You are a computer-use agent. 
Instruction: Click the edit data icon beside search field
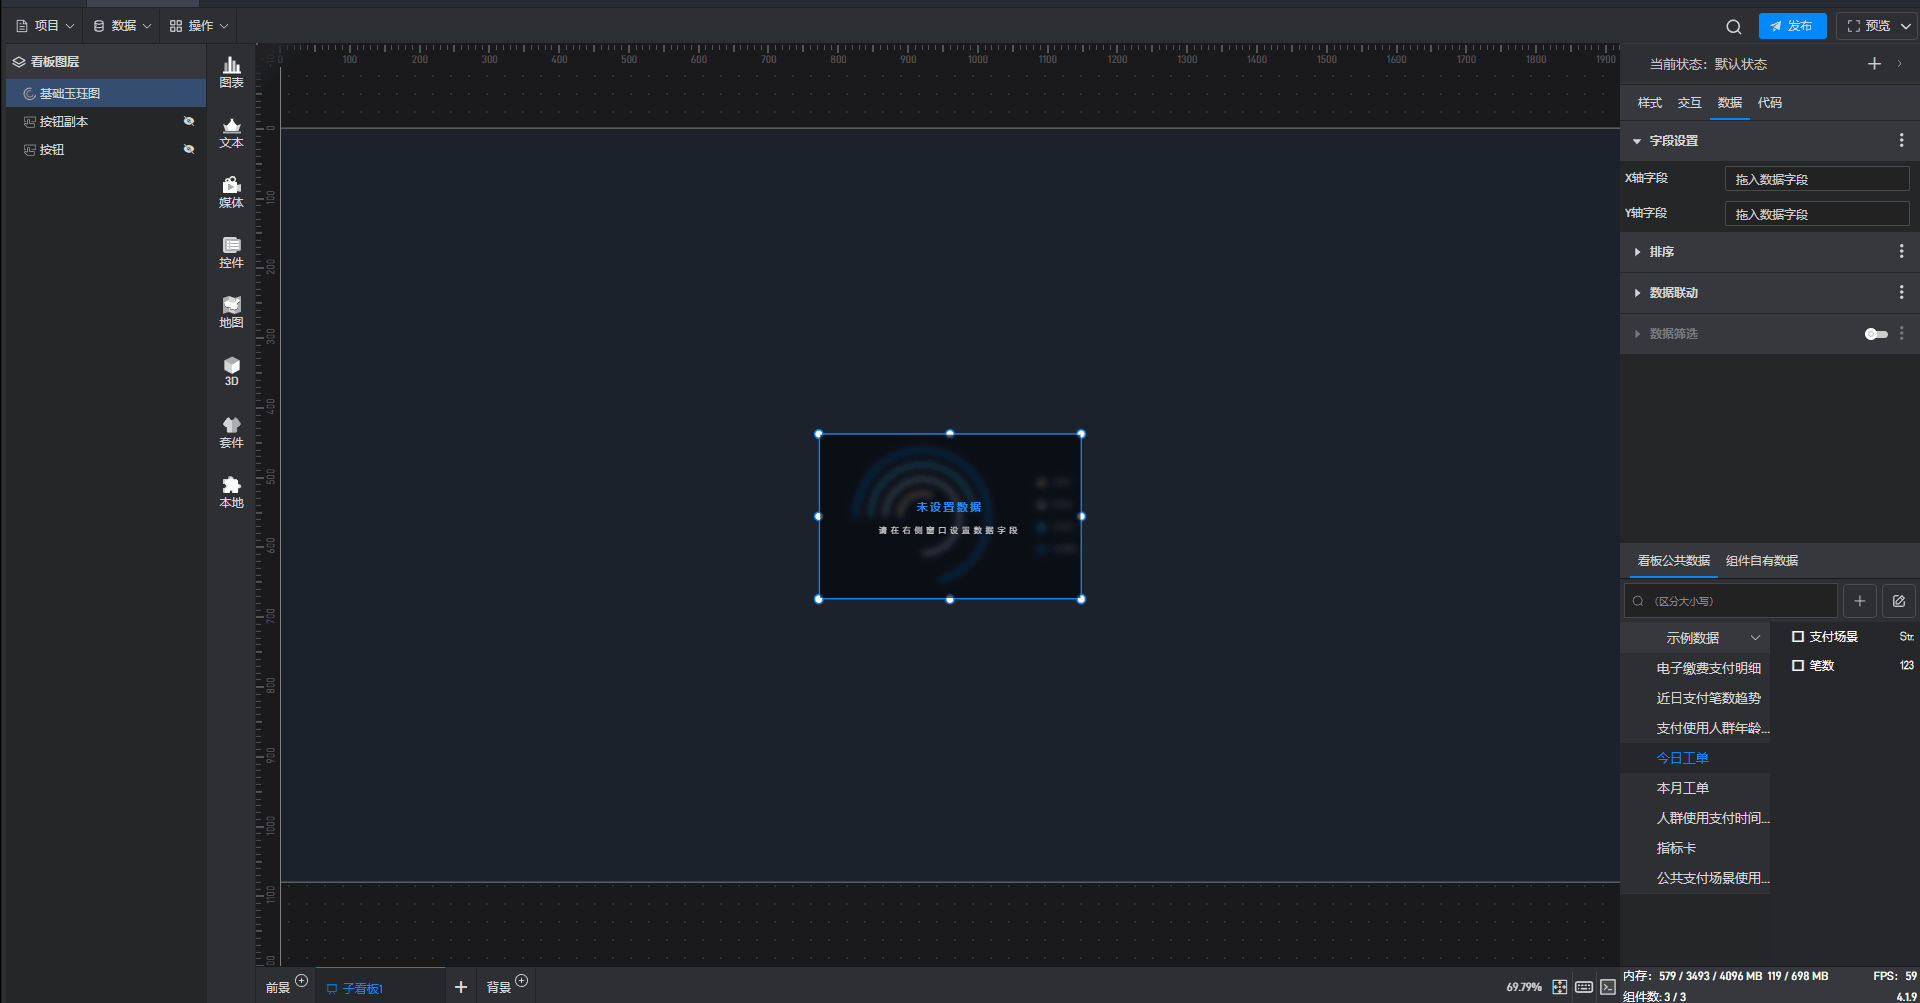[x=1898, y=601]
